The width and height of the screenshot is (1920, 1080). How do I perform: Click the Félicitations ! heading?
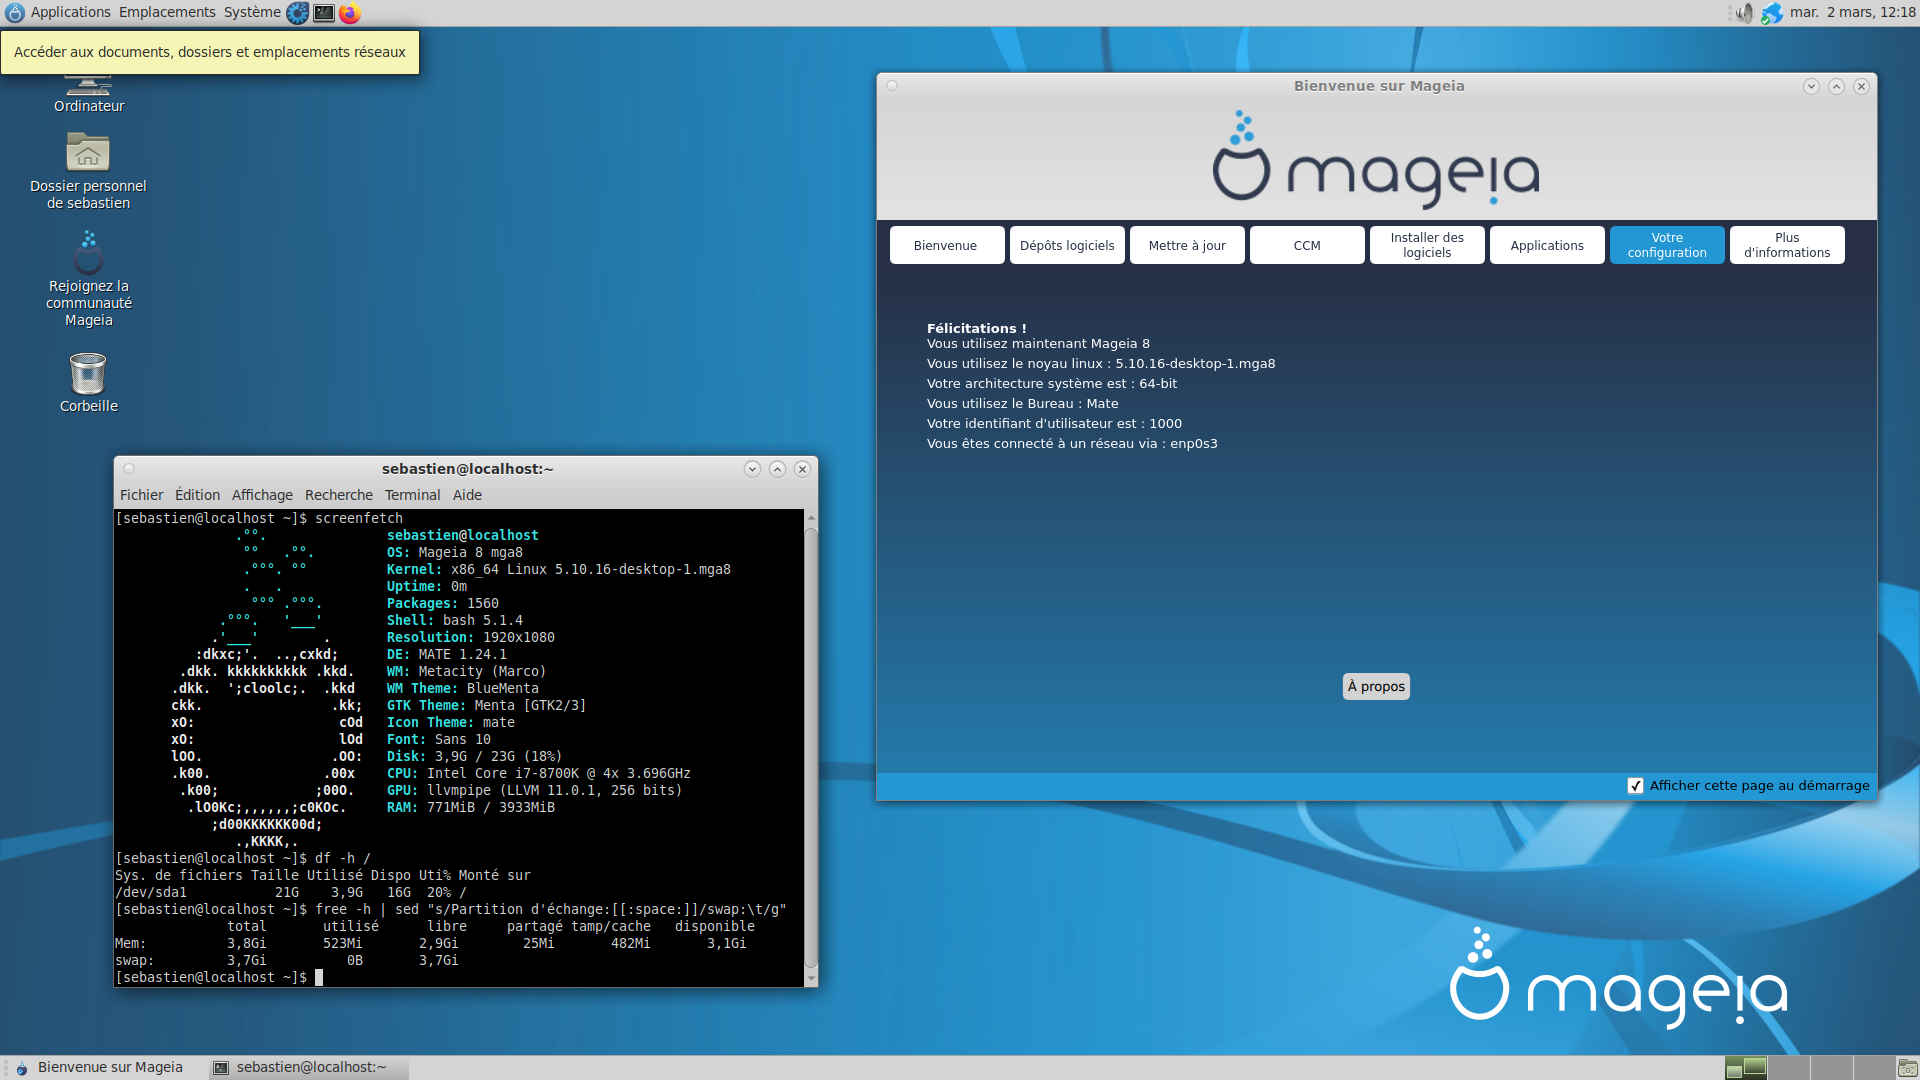pos(976,328)
